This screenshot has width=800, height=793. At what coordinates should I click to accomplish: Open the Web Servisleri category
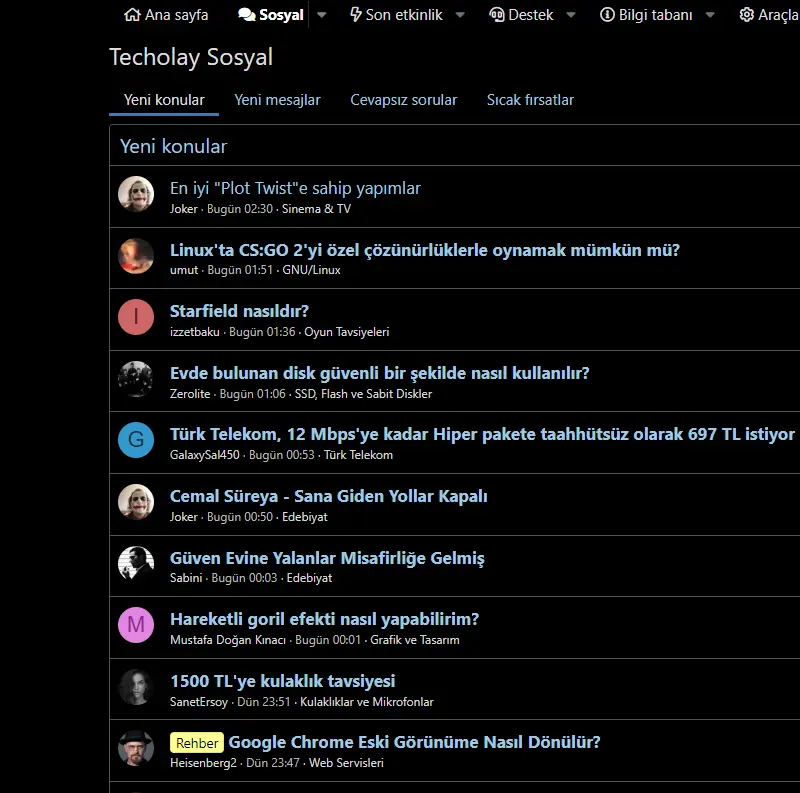[346, 763]
